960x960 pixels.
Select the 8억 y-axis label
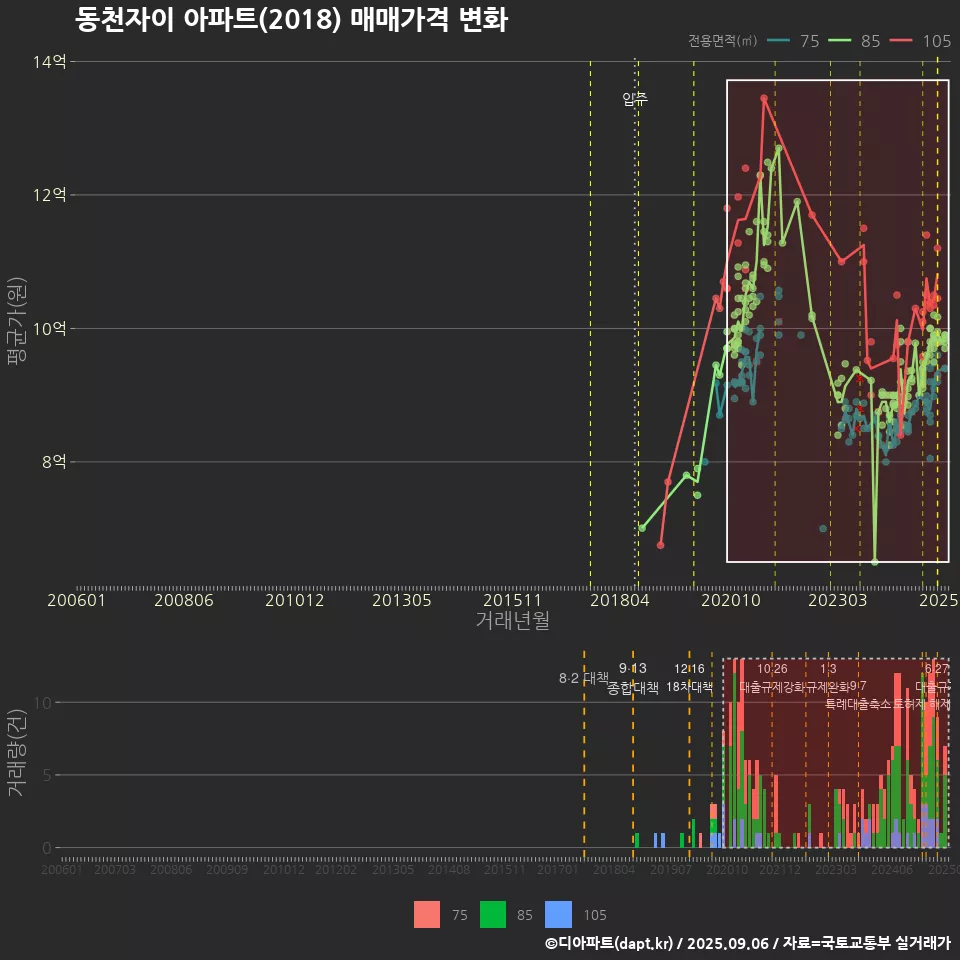point(54,462)
